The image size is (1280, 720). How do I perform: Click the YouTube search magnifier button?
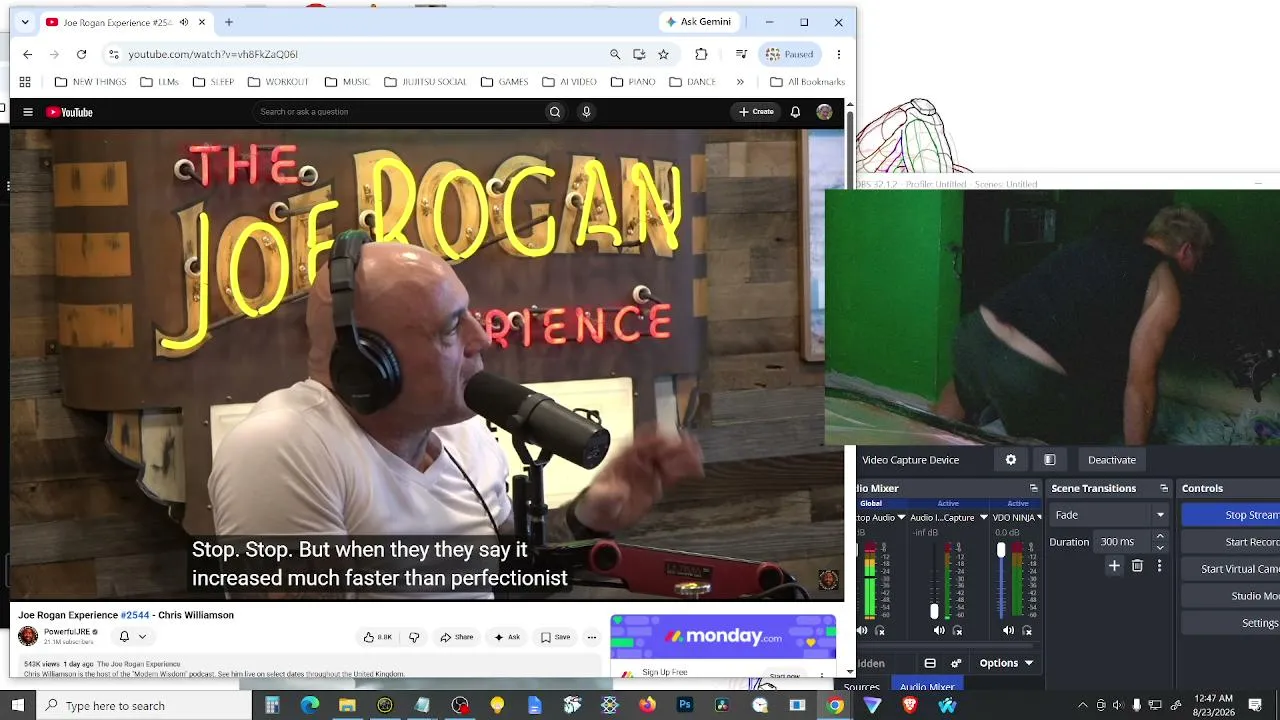pyautogui.click(x=555, y=112)
